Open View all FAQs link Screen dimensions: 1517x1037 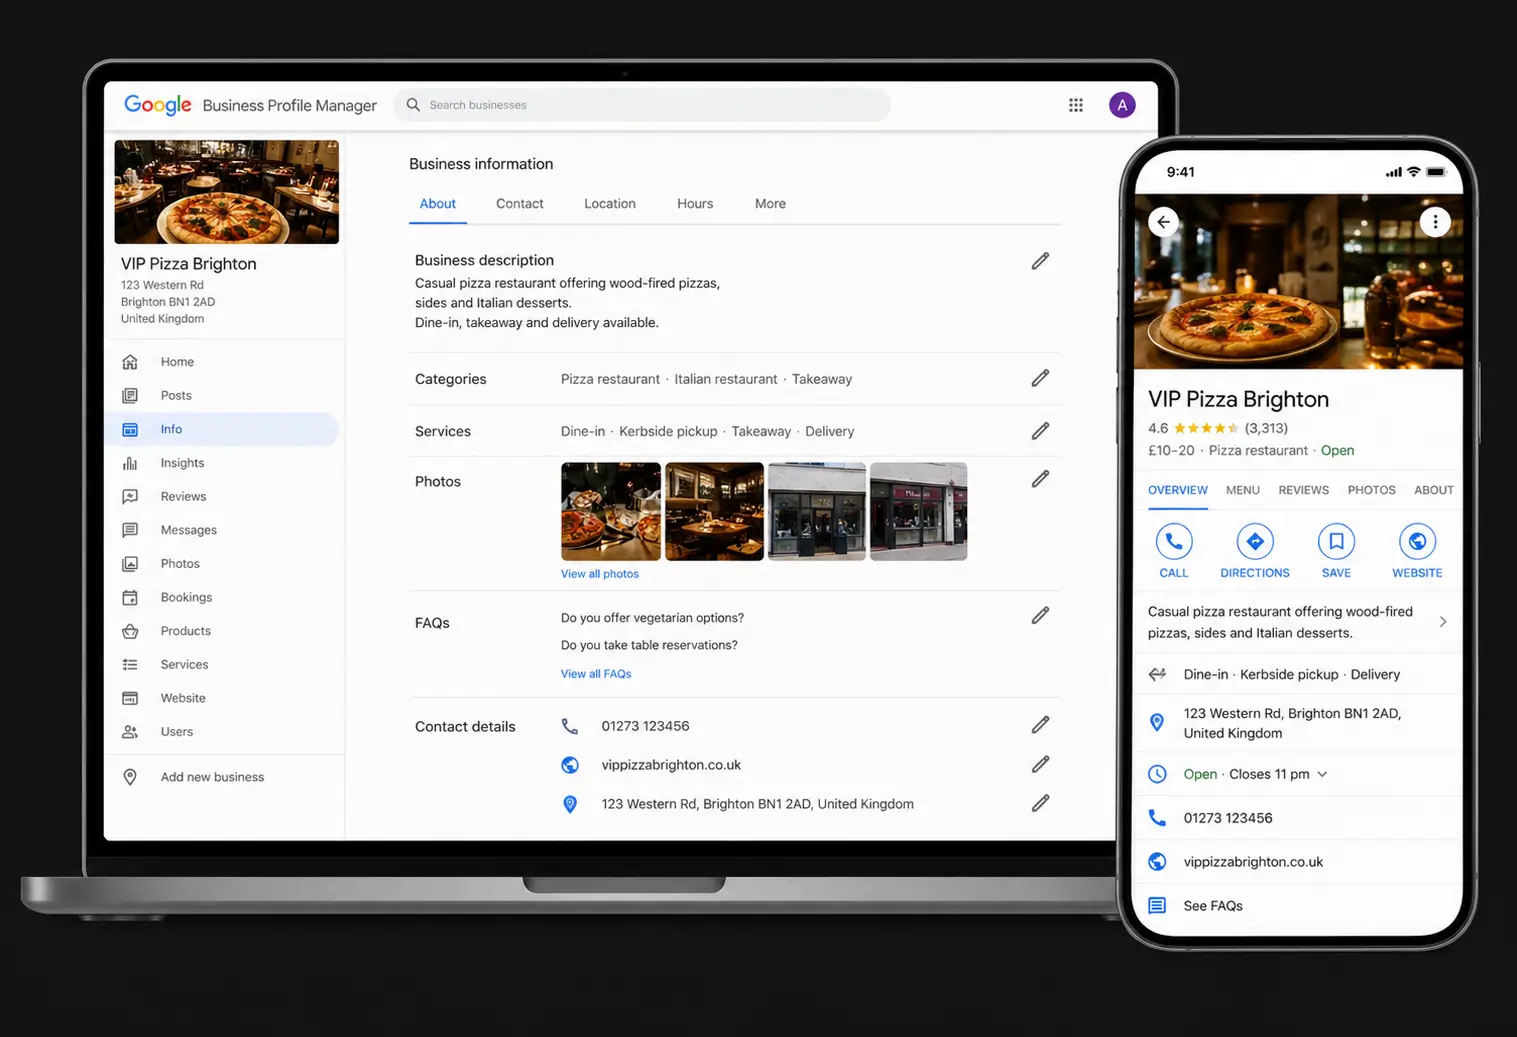click(596, 674)
